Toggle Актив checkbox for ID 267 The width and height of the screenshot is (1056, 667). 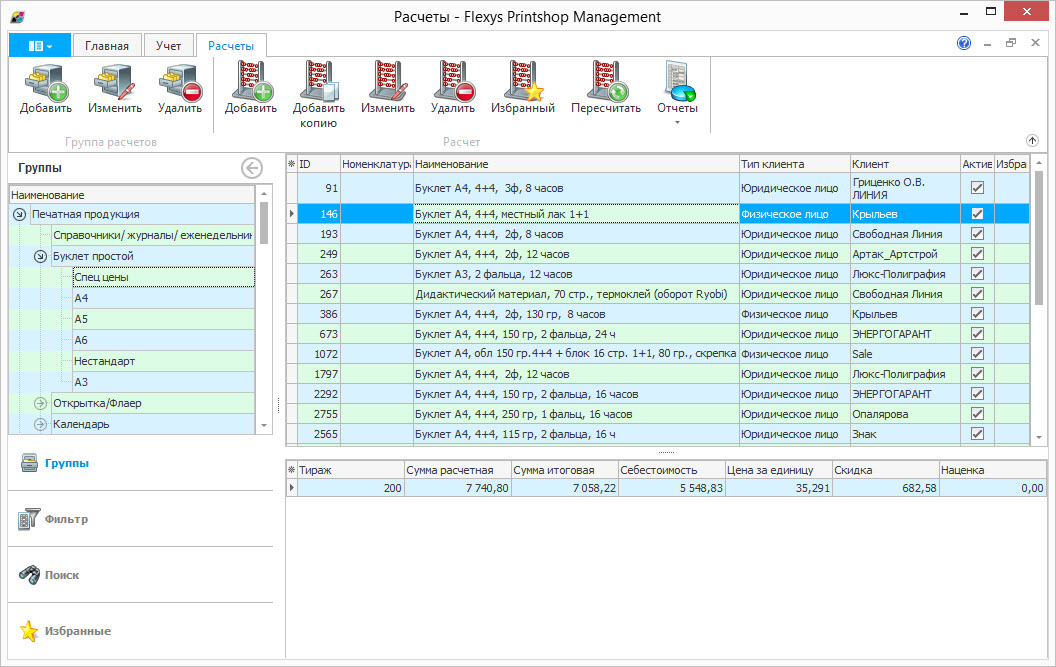coord(977,294)
